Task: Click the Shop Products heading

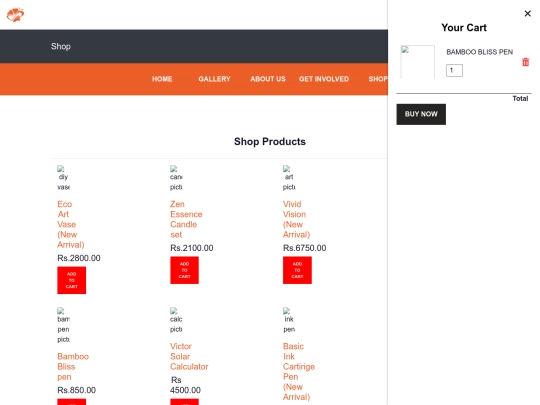Action: pos(270,142)
